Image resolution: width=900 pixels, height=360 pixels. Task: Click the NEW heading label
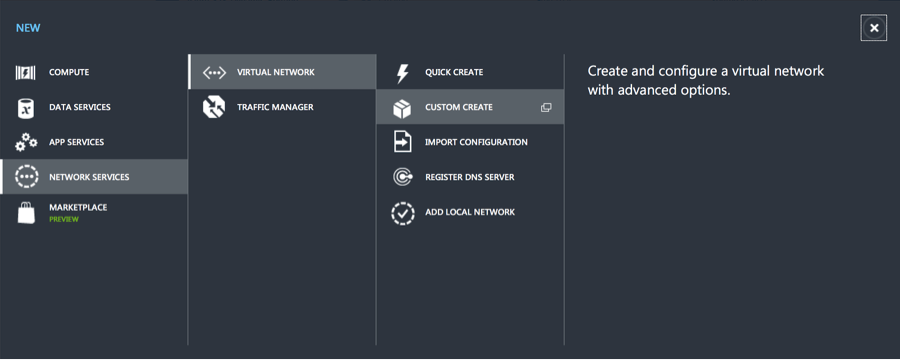[x=28, y=28]
